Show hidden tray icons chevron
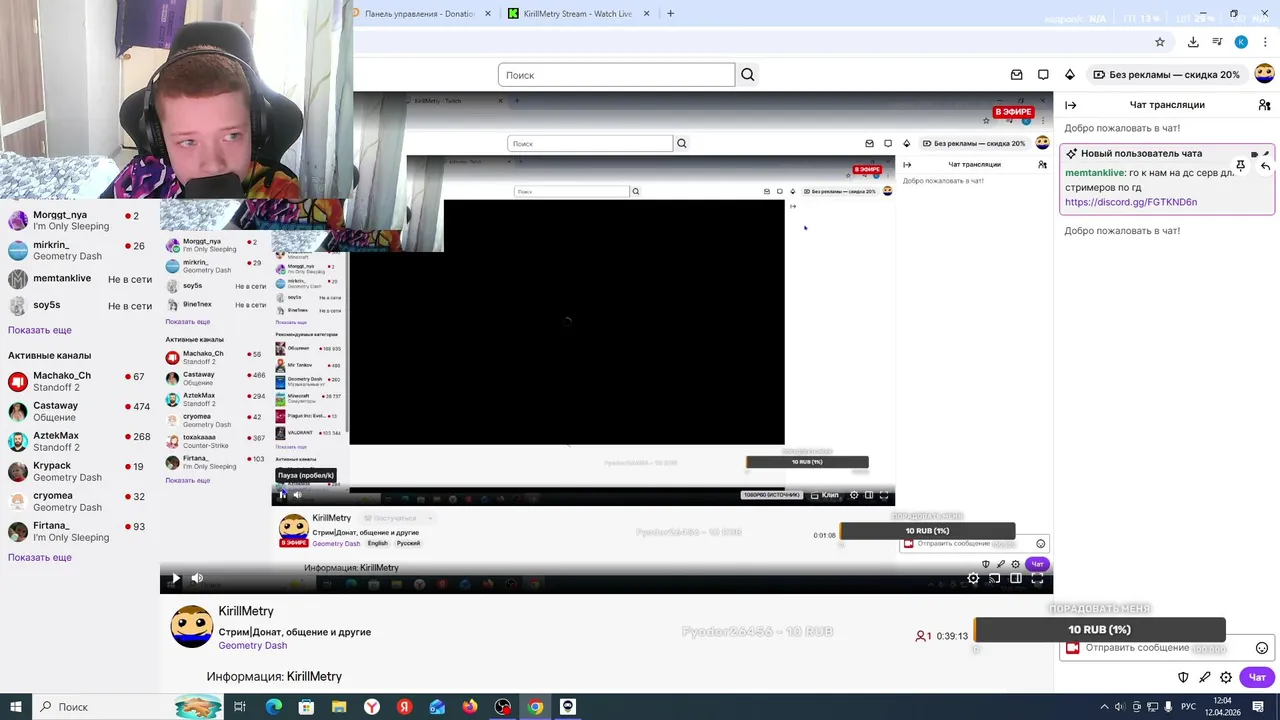The image size is (1280, 720). (1104, 707)
